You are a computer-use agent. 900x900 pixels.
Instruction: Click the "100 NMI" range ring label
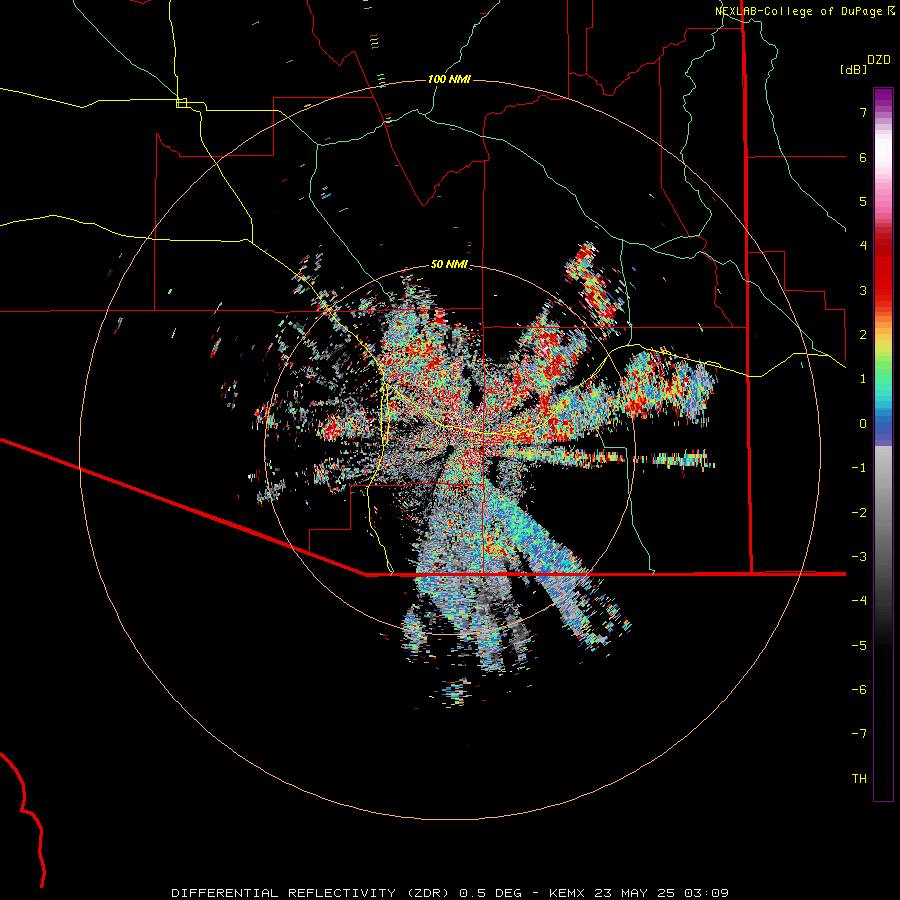449,79
